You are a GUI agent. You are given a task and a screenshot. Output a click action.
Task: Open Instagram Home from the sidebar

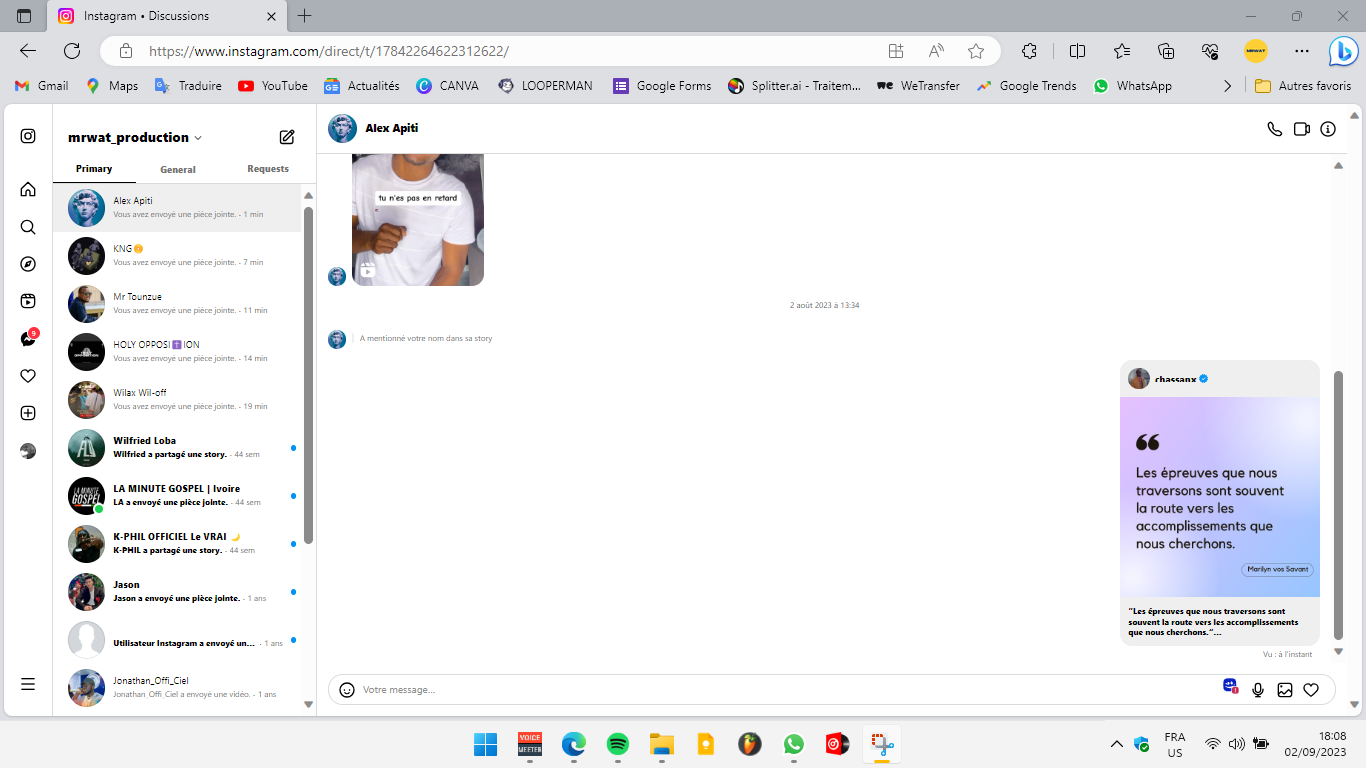pyautogui.click(x=28, y=190)
